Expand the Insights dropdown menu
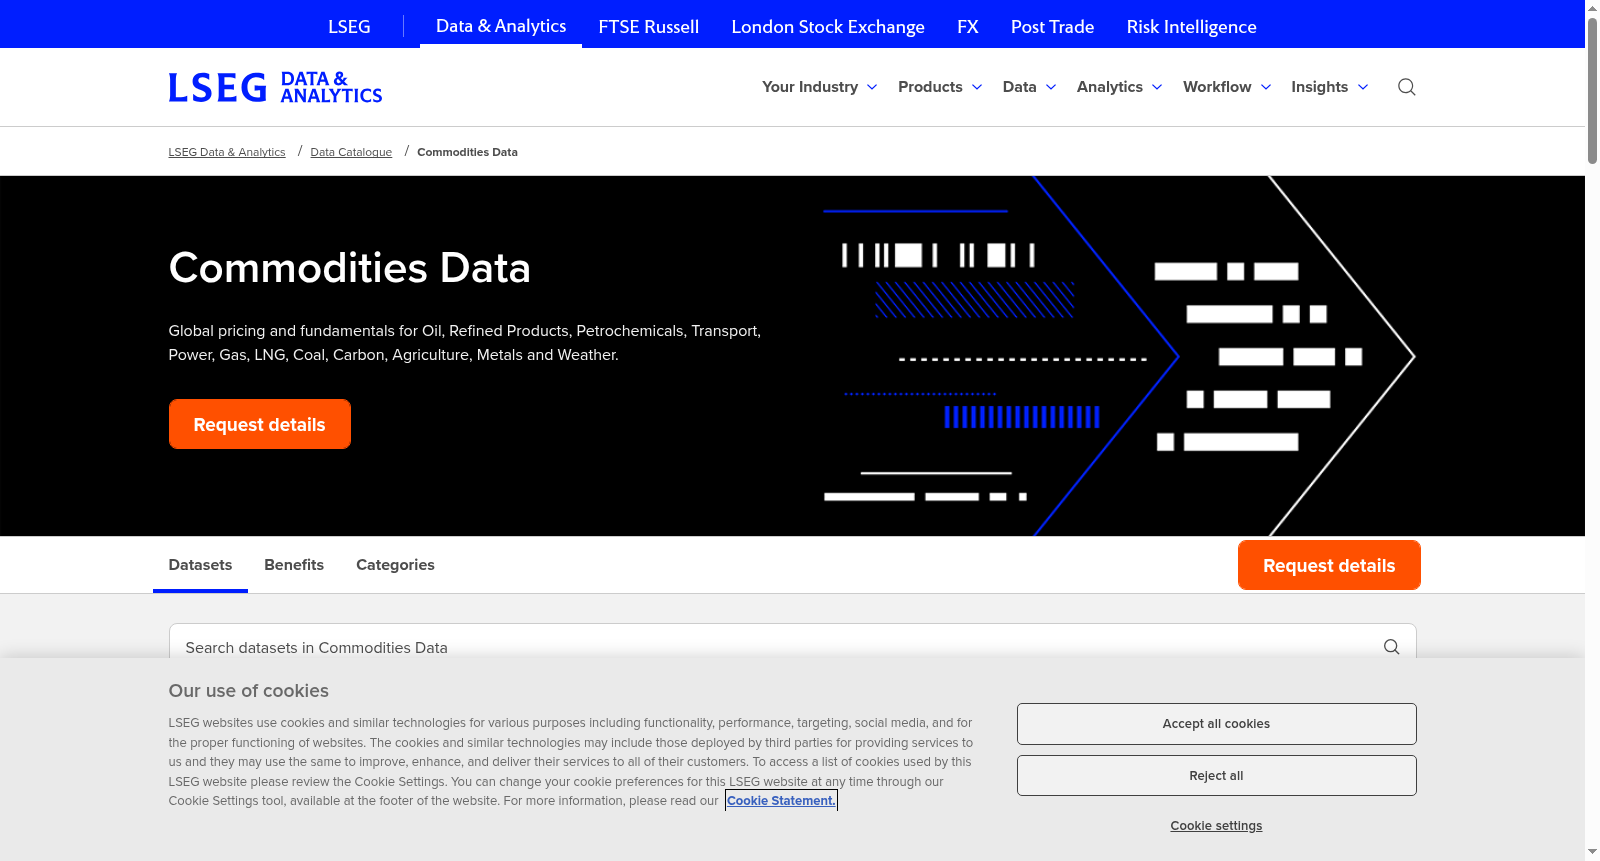Image resolution: width=1600 pixels, height=861 pixels. pos(1330,87)
